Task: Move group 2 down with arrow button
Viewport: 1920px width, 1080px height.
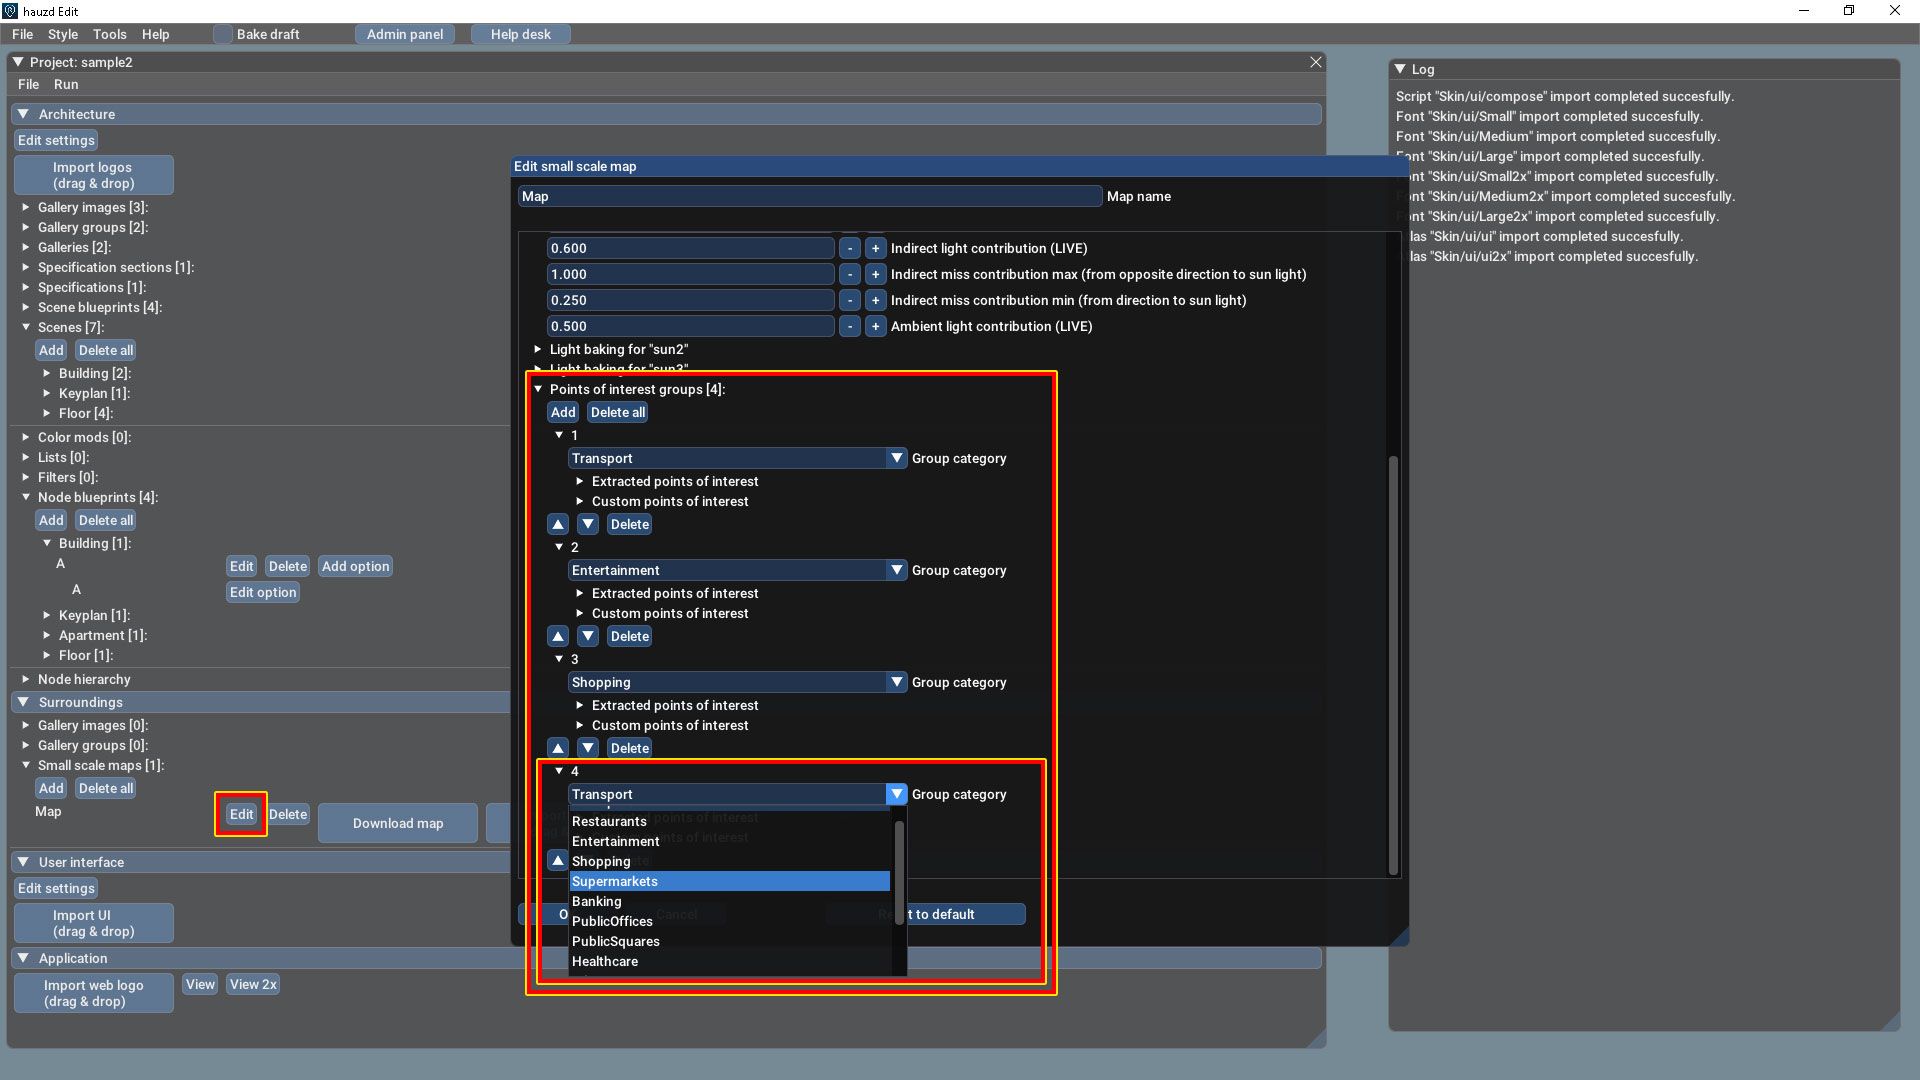Action: click(x=588, y=636)
